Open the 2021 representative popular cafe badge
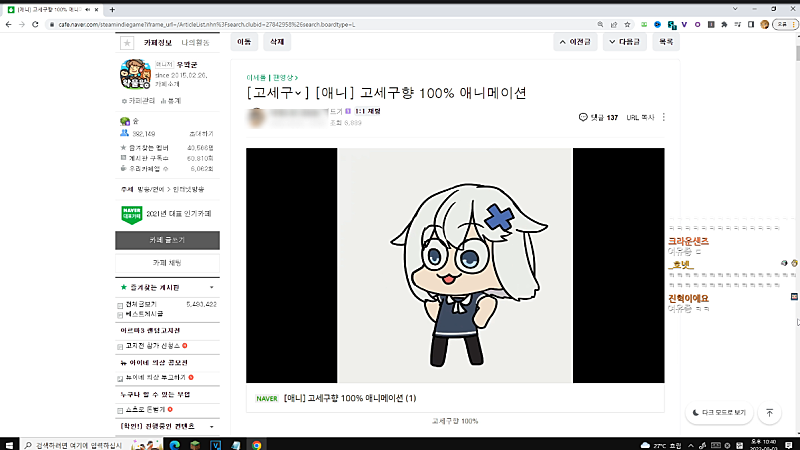Viewport: 800px width, 450px height. (166, 214)
